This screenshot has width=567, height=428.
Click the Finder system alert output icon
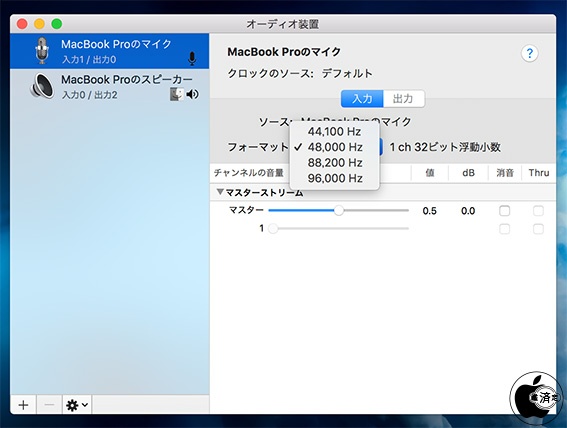click(x=177, y=94)
